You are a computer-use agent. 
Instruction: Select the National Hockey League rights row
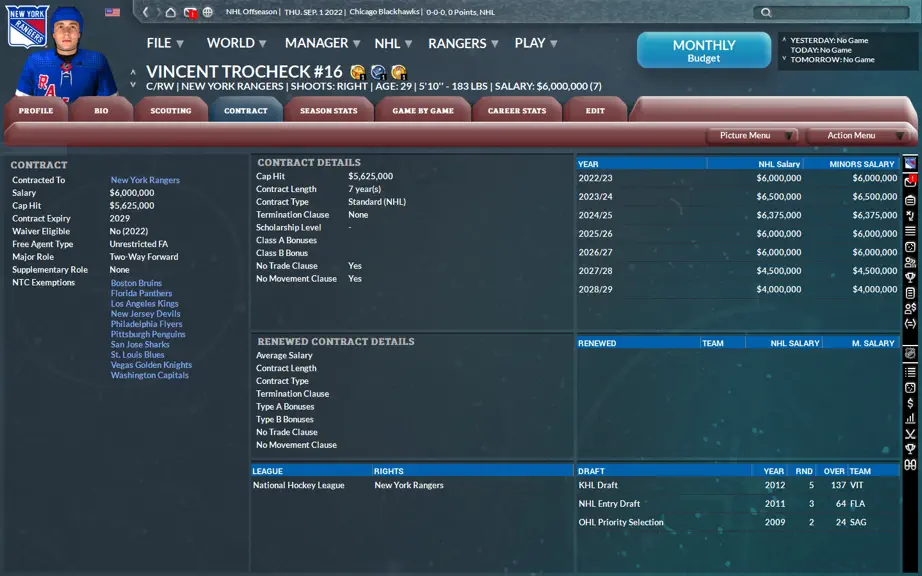412,485
